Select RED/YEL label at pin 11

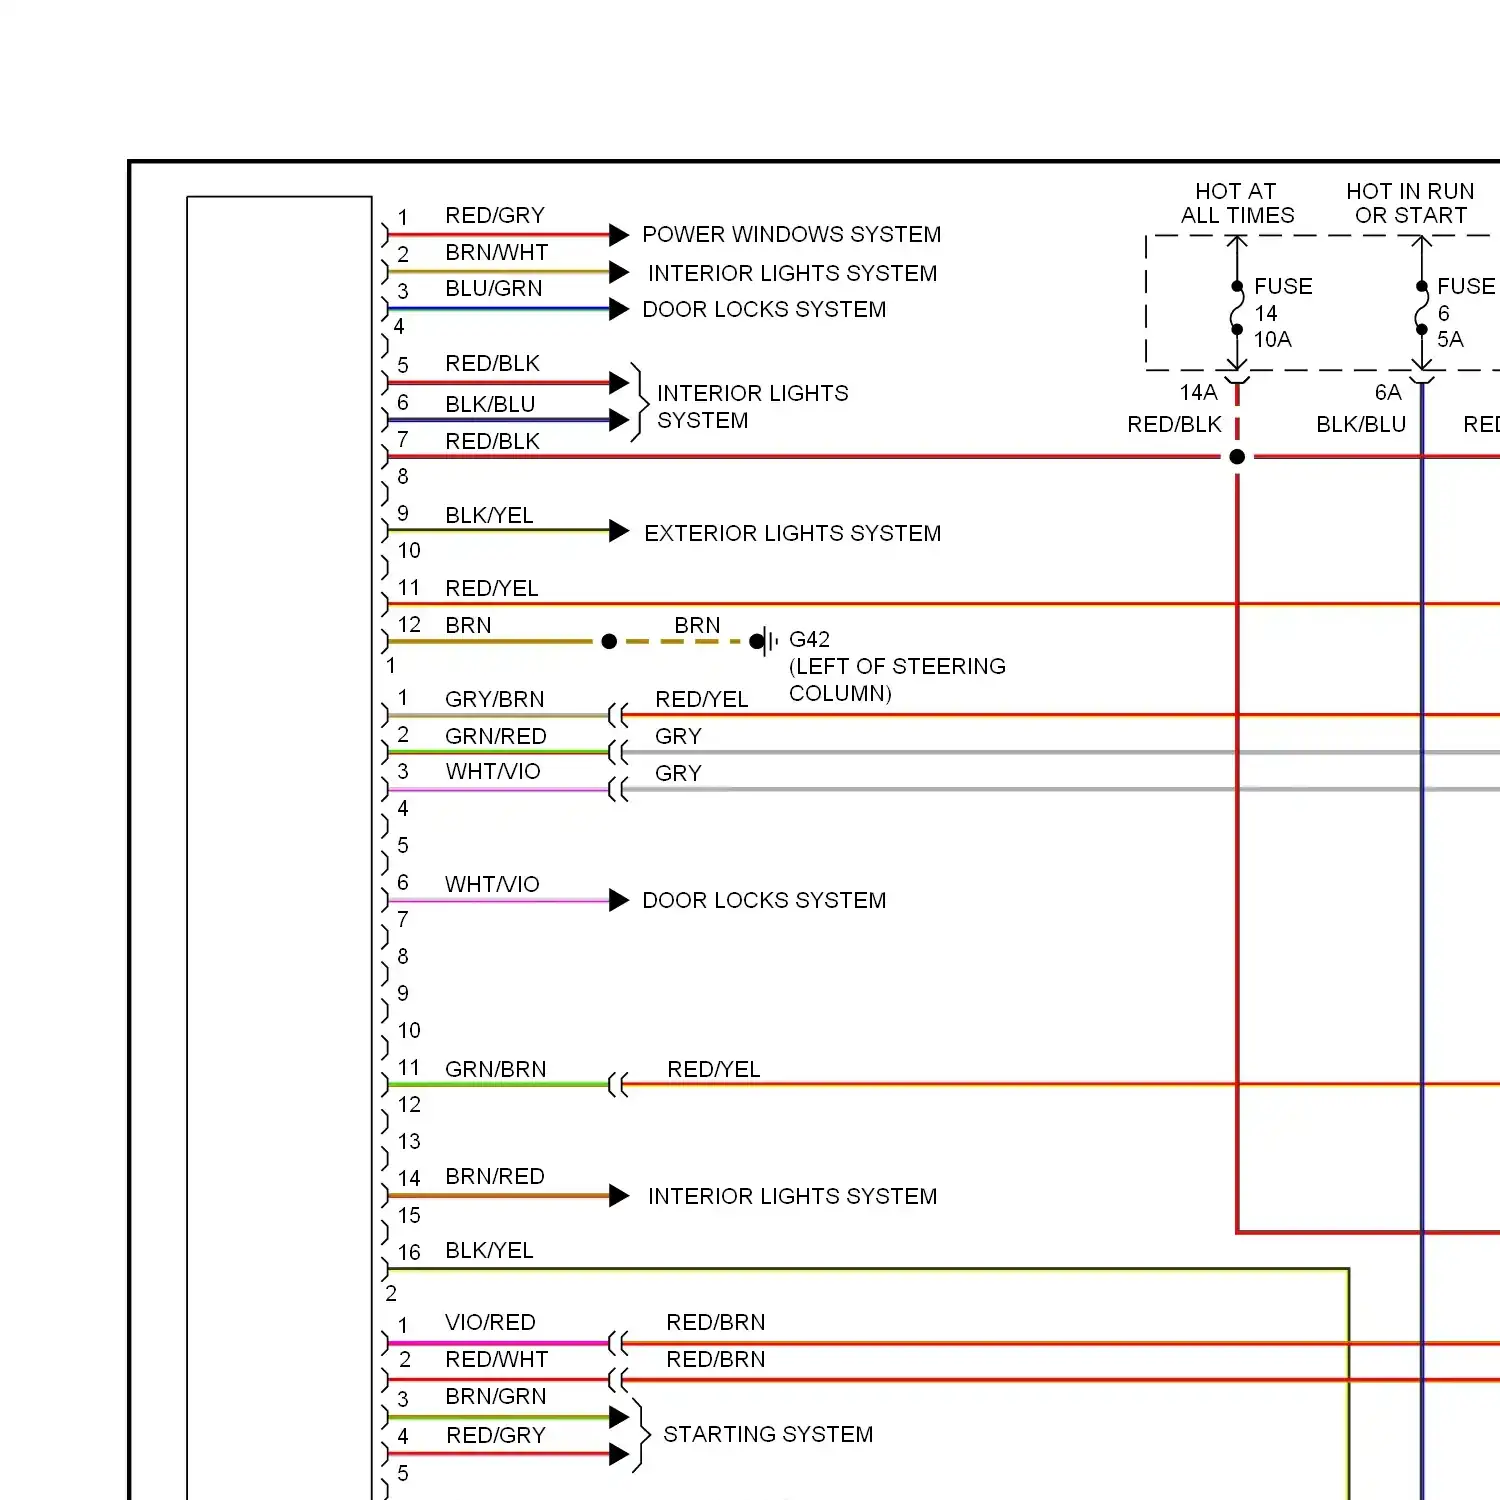click(x=491, y=588)
